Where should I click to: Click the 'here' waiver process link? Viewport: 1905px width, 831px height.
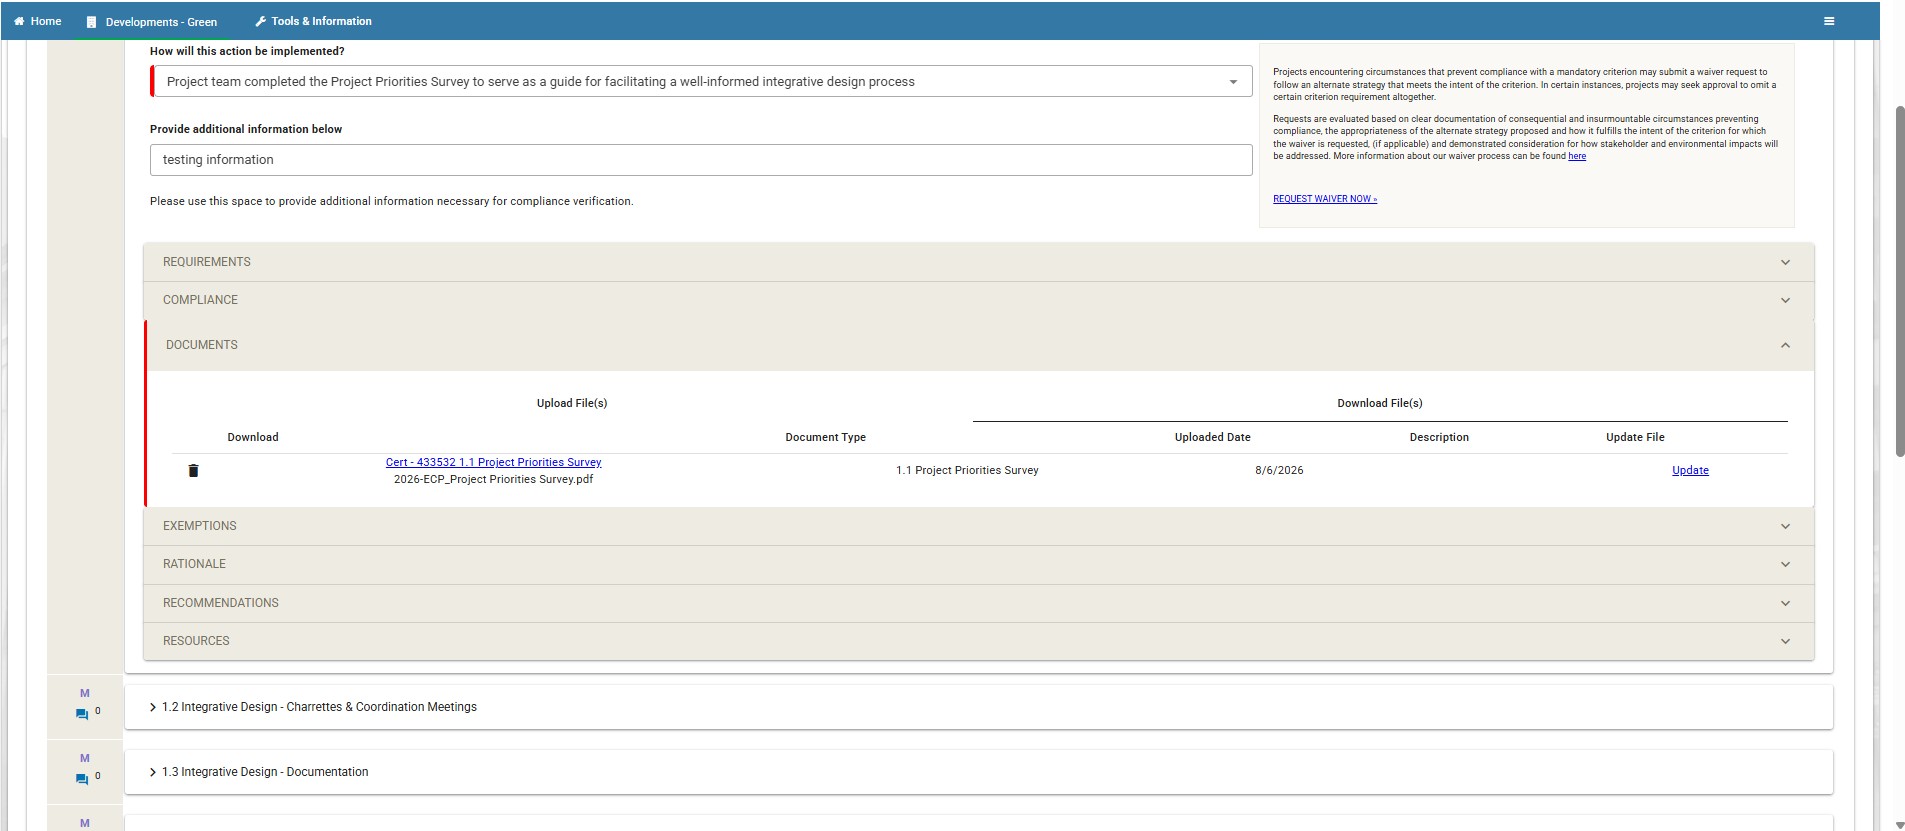click(x=1577, y=156)
